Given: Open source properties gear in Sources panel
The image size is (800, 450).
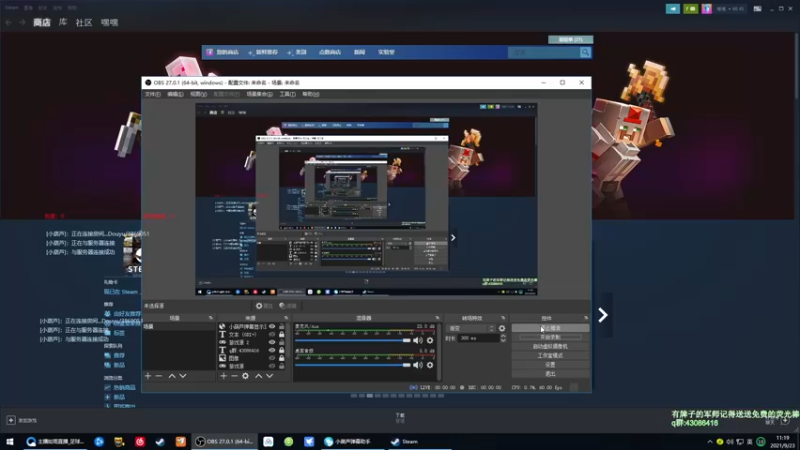Looking at the screenshot, I should click(245, 376).
